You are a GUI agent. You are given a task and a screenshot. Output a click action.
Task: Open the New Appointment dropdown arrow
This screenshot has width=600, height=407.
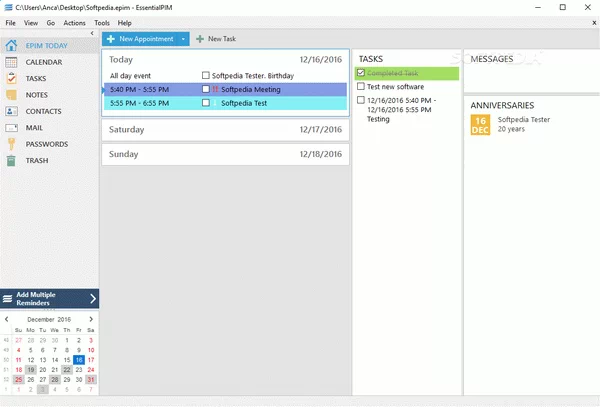pos(184,39)
